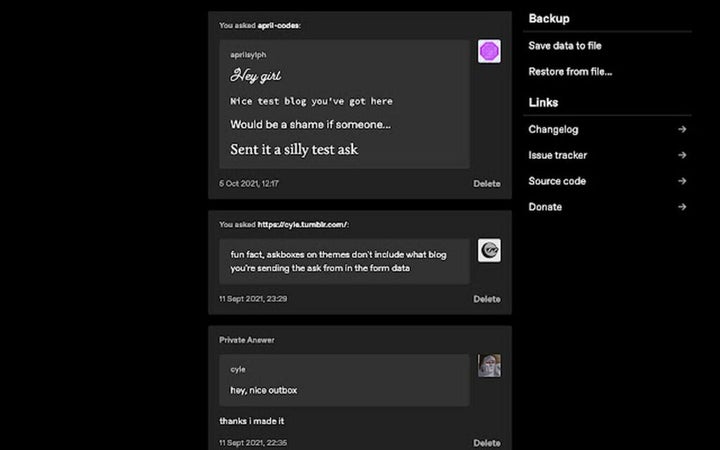Delete the ask sent to cyle.tumblr.com
Image resolution: width=720 pixels, height=450 pixels.
point(486,299)
